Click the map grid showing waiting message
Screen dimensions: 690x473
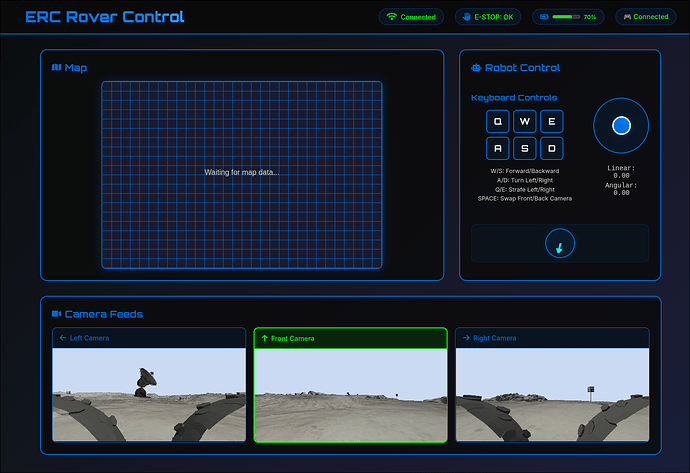242,175
